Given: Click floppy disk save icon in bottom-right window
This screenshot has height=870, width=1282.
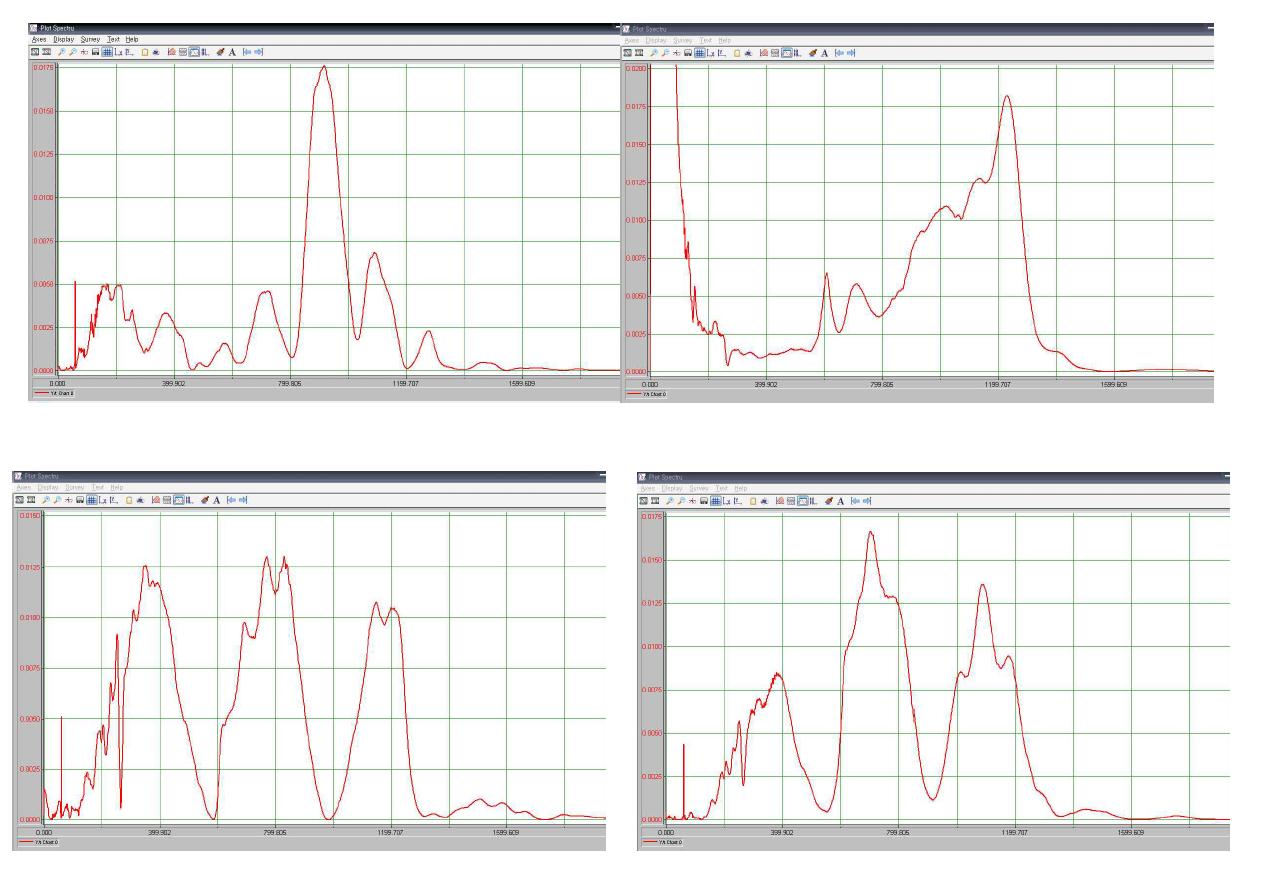Looking at the screenshot, I should [704, 501].
